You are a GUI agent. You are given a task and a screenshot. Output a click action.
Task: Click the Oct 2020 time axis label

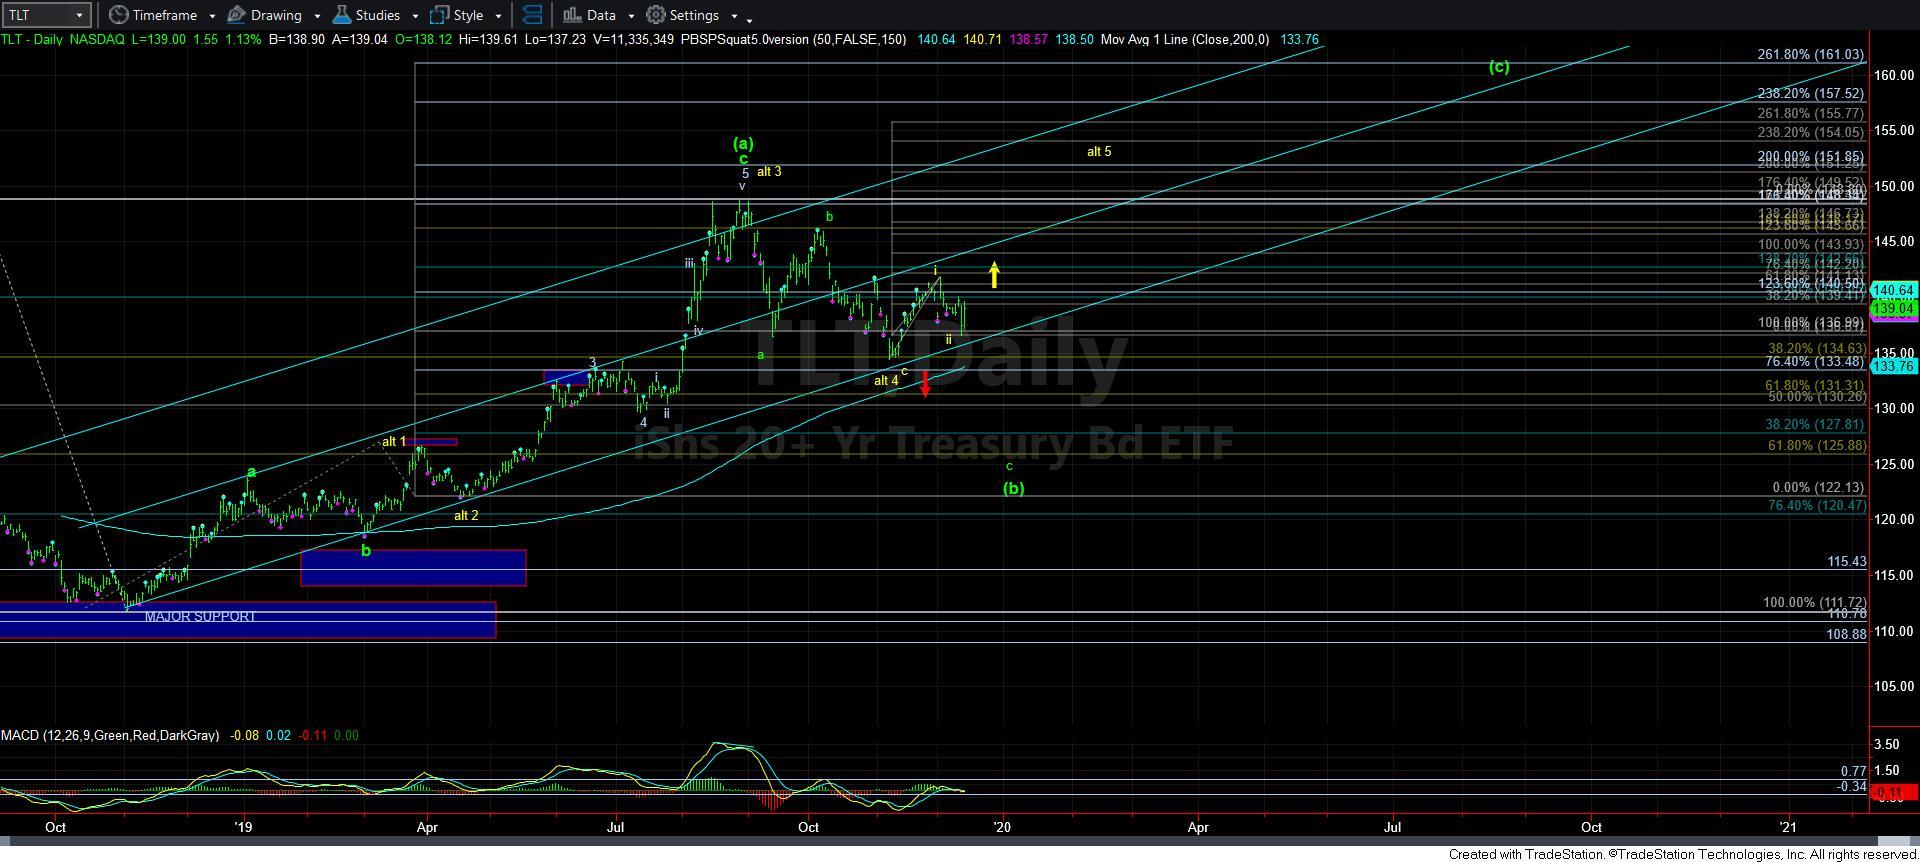tap(1590, 827)
